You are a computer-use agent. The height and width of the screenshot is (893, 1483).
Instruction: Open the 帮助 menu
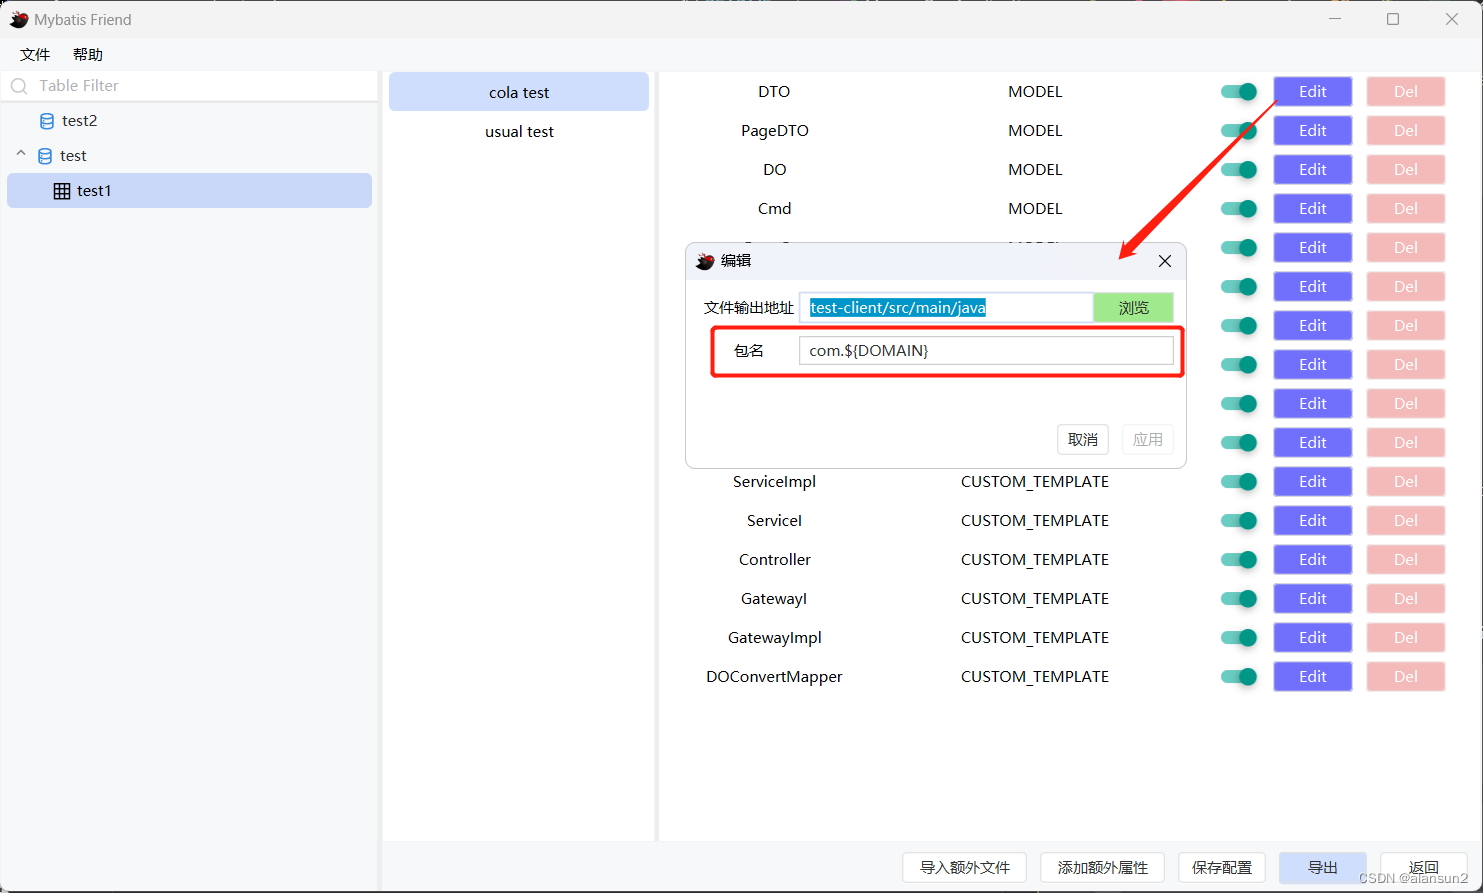tap(88, 55)
